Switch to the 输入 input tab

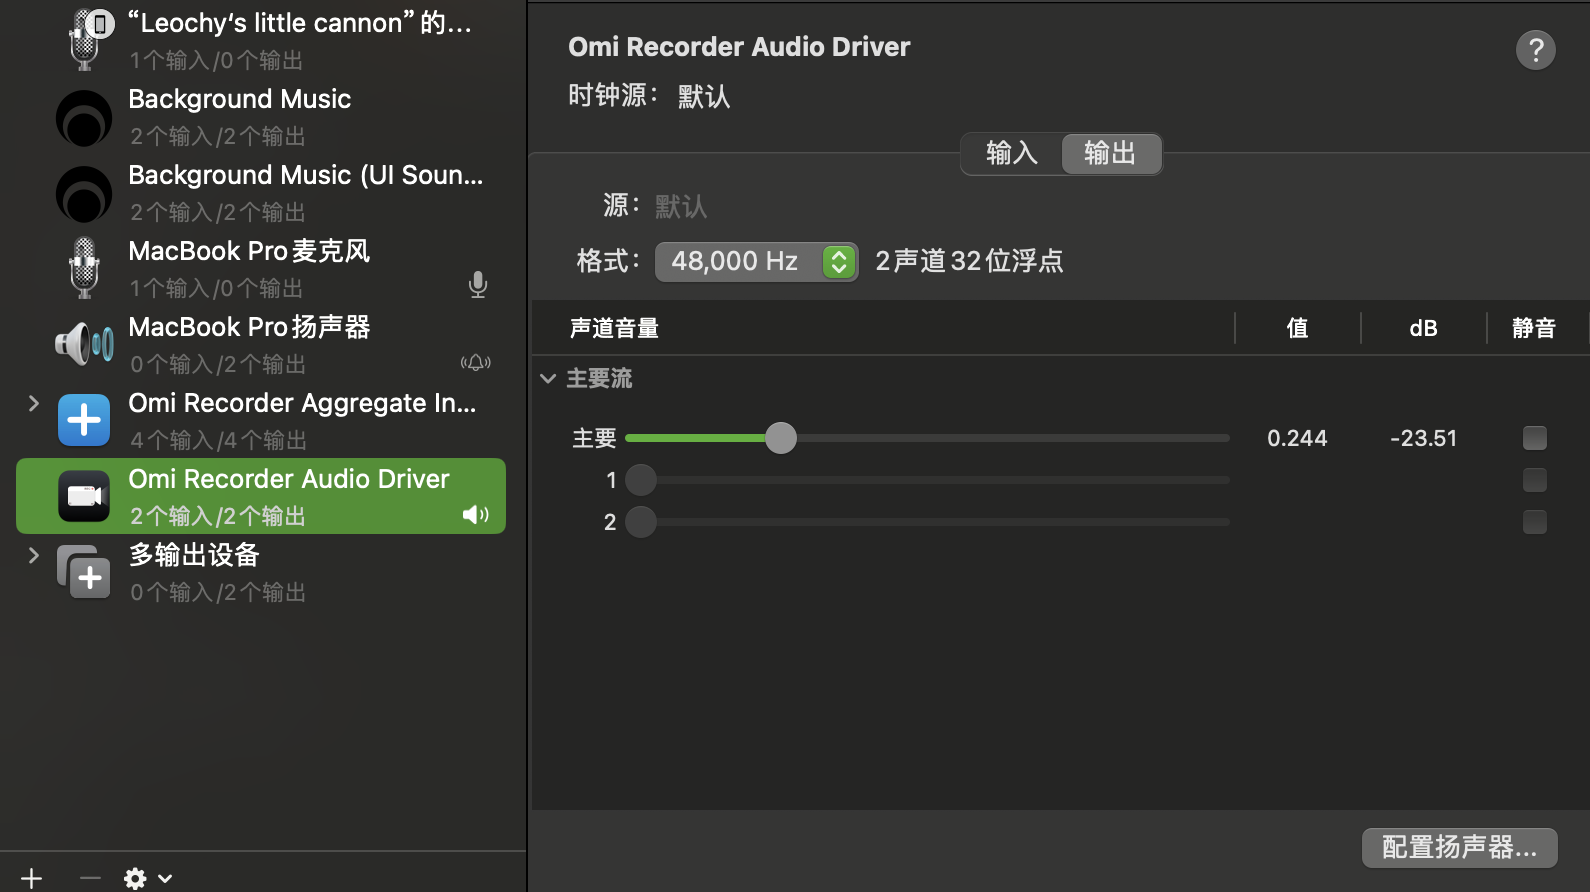(x=1012, y=153)
